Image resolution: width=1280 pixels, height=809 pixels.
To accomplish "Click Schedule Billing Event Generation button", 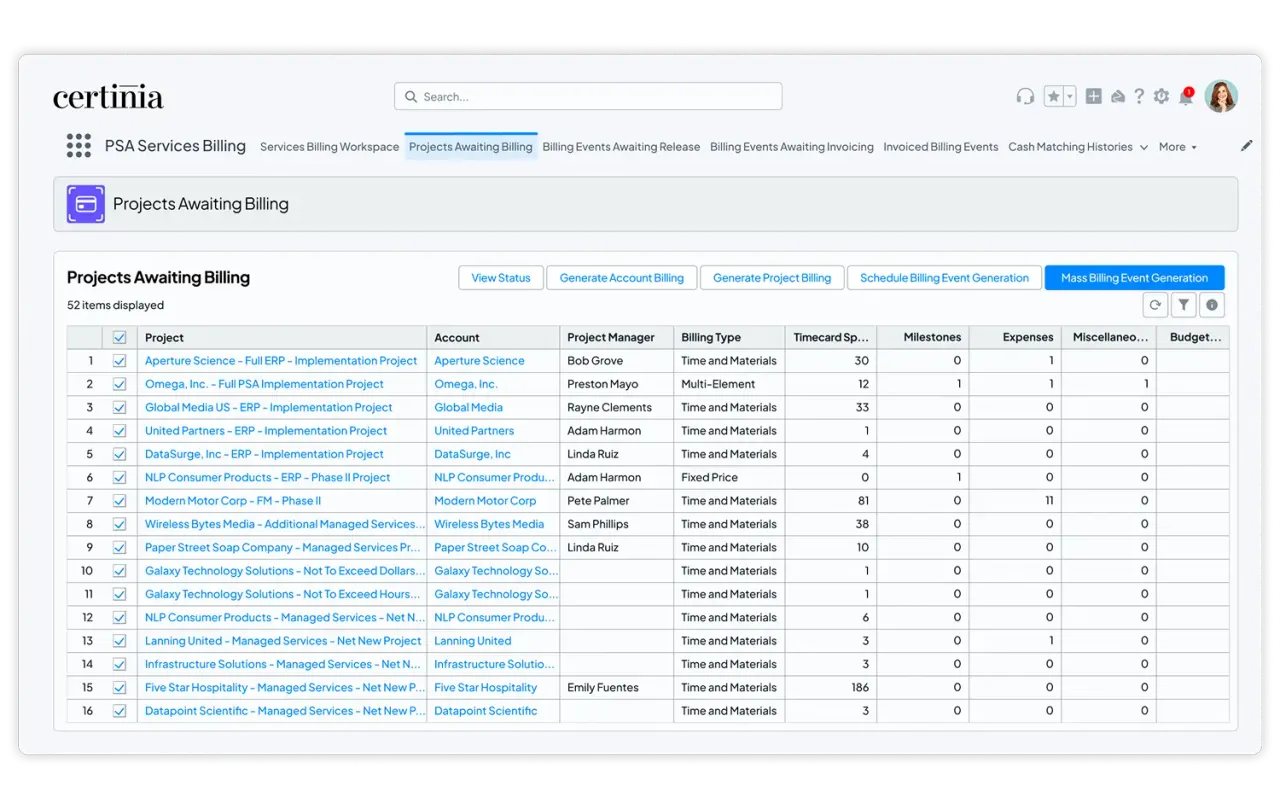I will tap(944, 278).
